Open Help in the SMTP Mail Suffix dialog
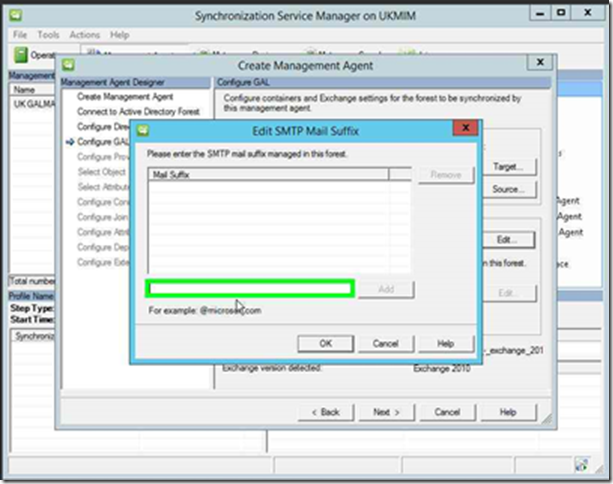Screen dimensions: 613x484 pos(446,344)
